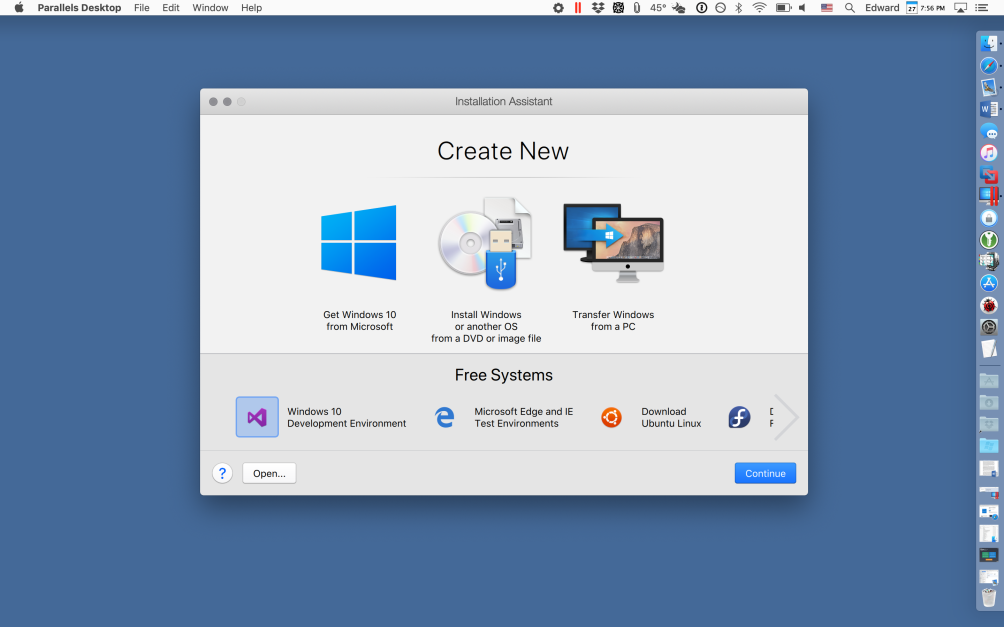The height and width of the screenshot is (627, 1004).
Task: Open Dropbox folder stack in dock
Action: (x=989, y=423)
